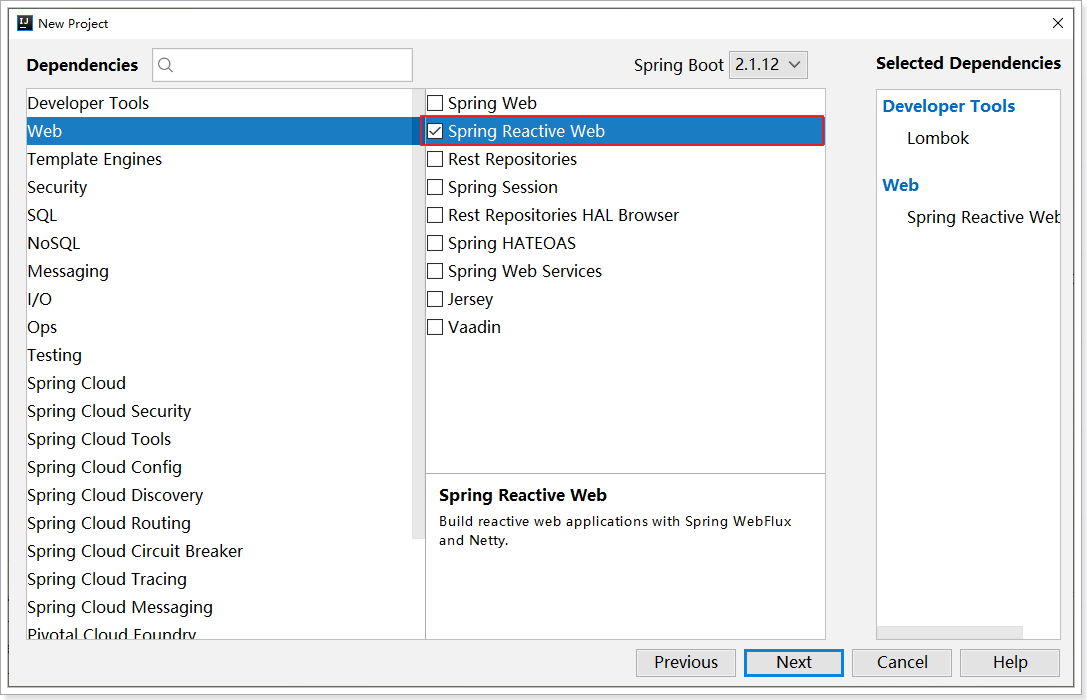Select Pivotal Cloud Foundry category
The width and height of the screenshot is (1087, 700).
tap(219, 632)
